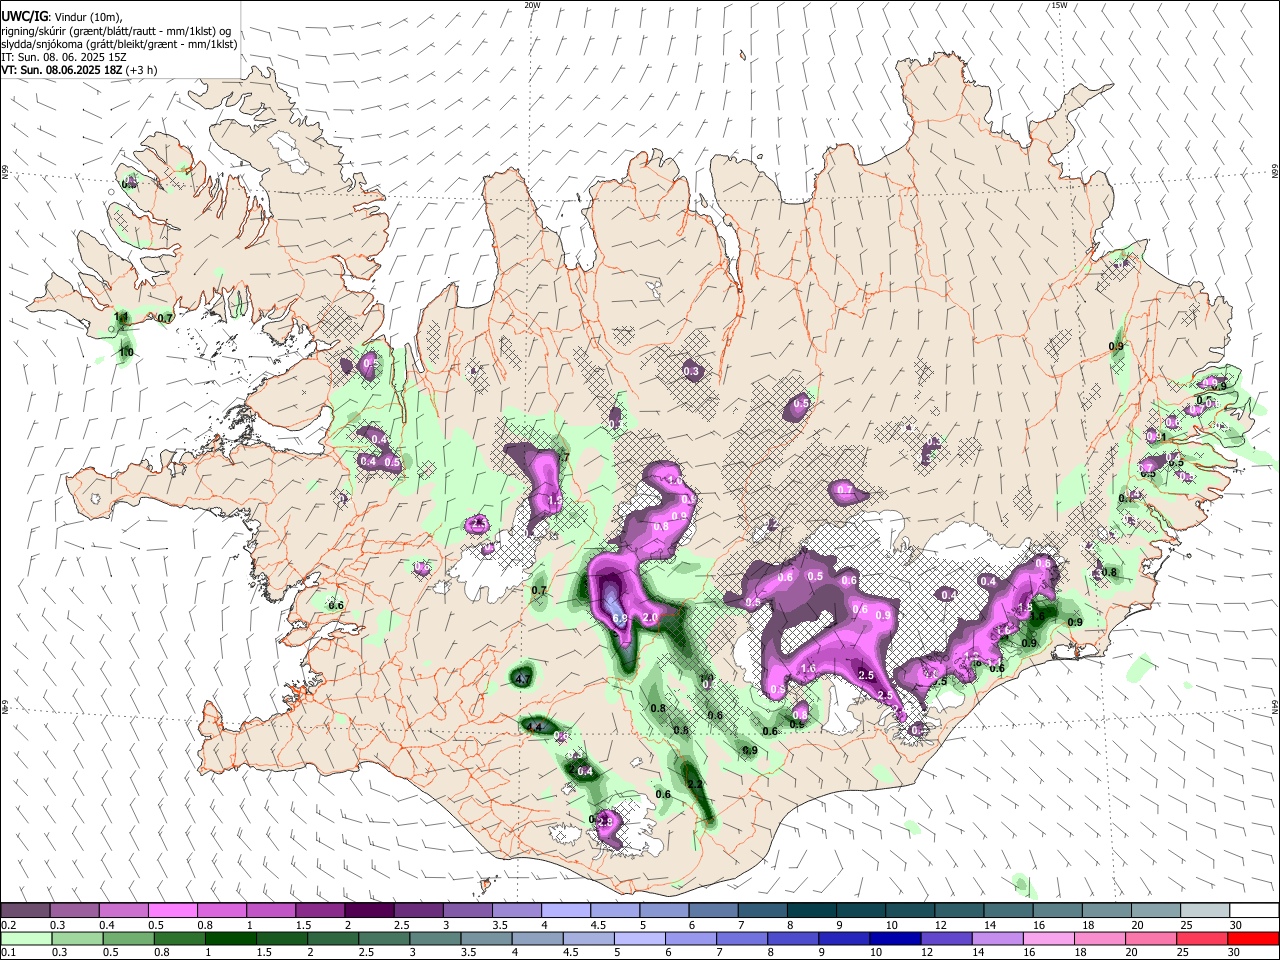The height and width of the screenshot is (960, 1280).
Task: Select the palest green 0.1–0.3 rain legend swatch
Action: [x=26, y=938]
